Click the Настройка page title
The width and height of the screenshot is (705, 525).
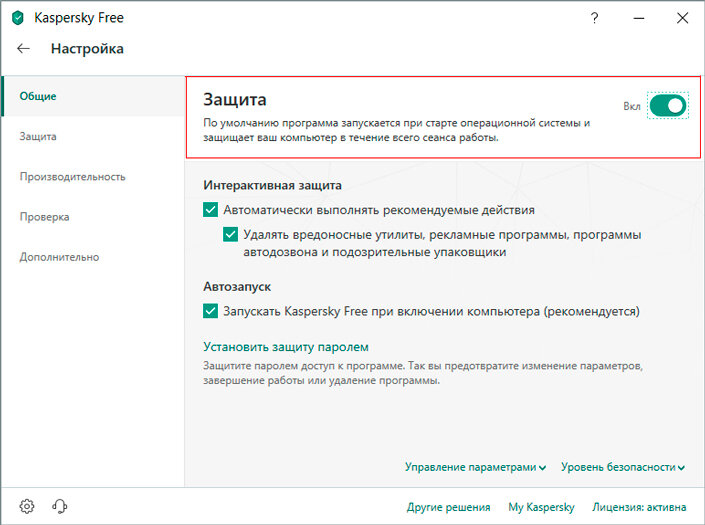click(x=87, y=49)
